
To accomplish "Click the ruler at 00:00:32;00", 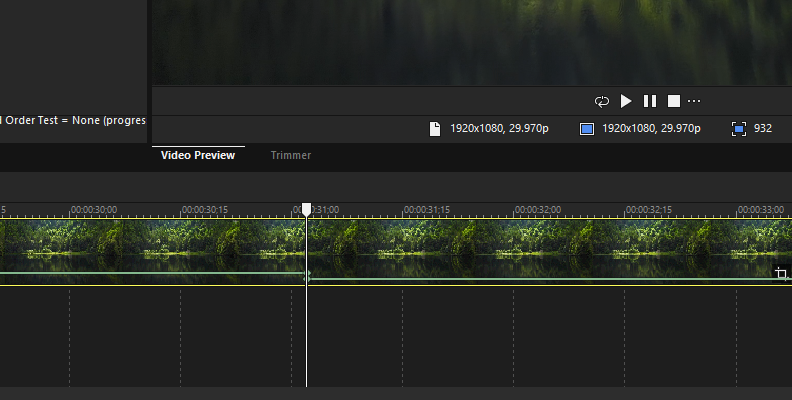I will tap(538, 209).
